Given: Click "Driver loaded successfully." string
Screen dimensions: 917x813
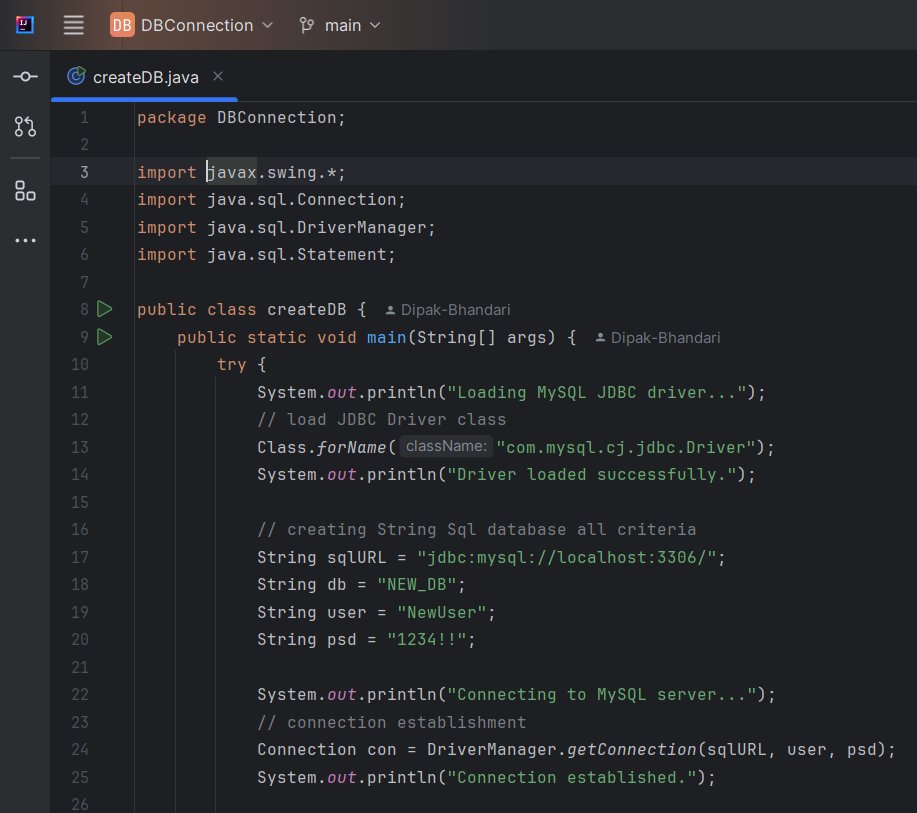Looking at the screenshot, I should click(592, 474).
